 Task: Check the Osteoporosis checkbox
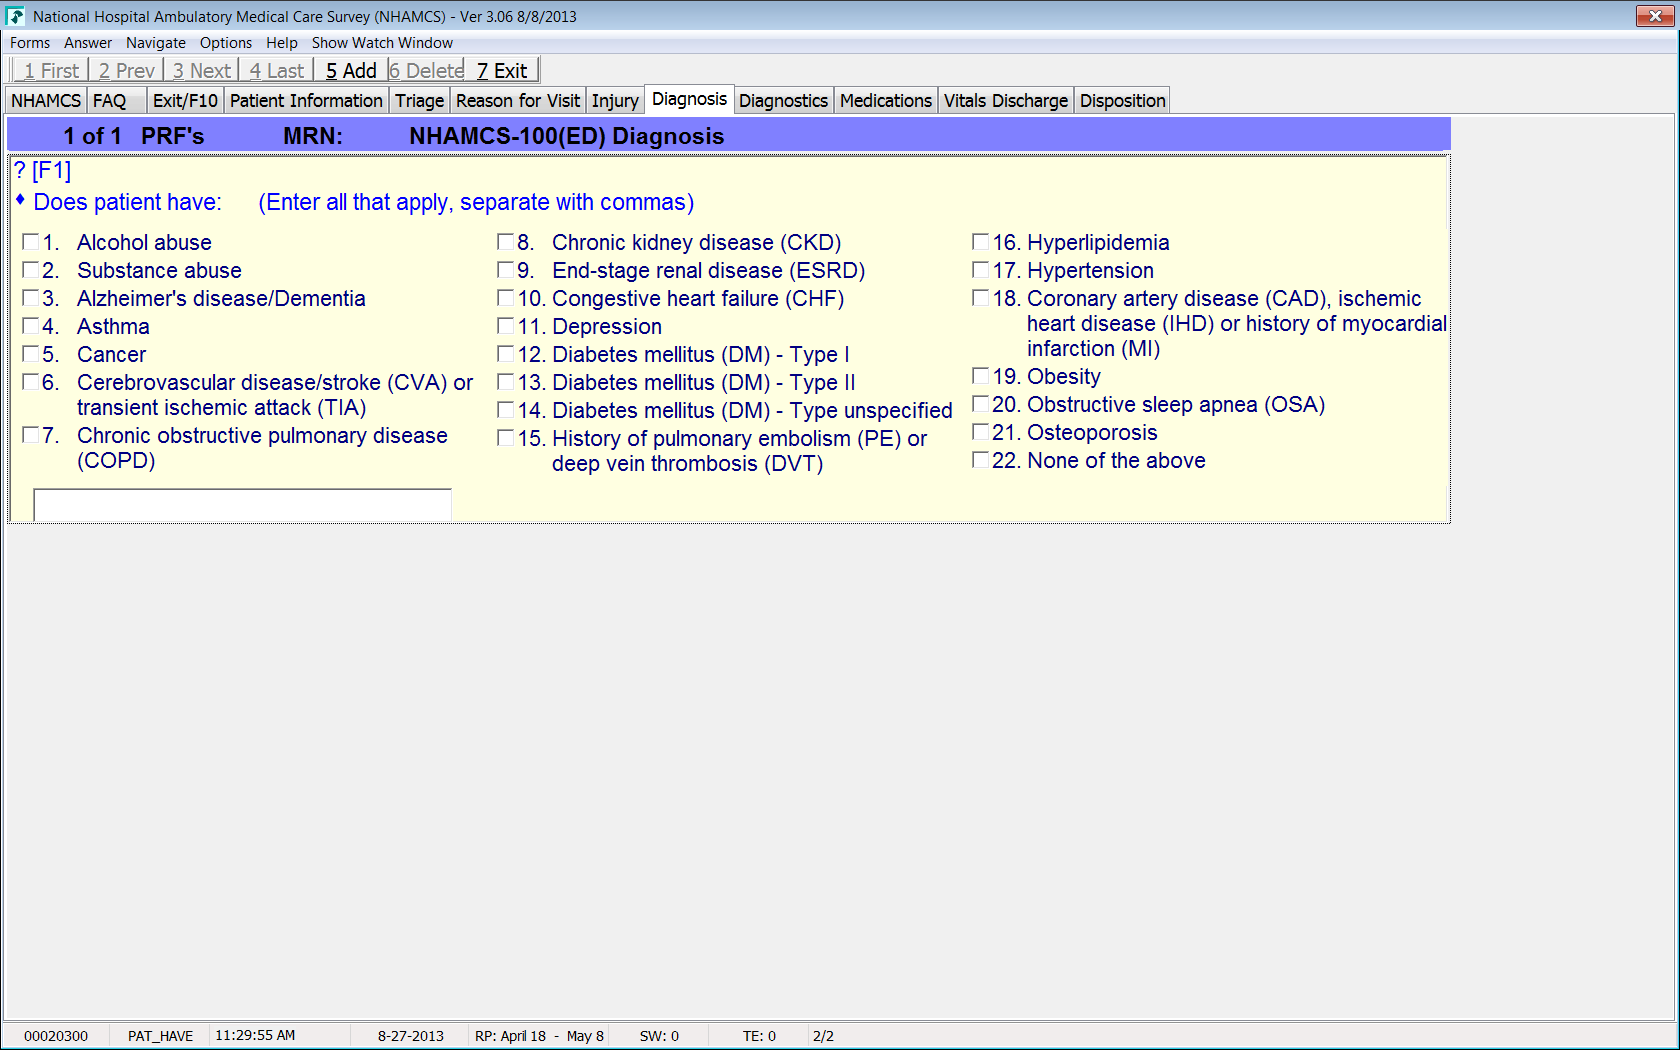click(981, 432)
